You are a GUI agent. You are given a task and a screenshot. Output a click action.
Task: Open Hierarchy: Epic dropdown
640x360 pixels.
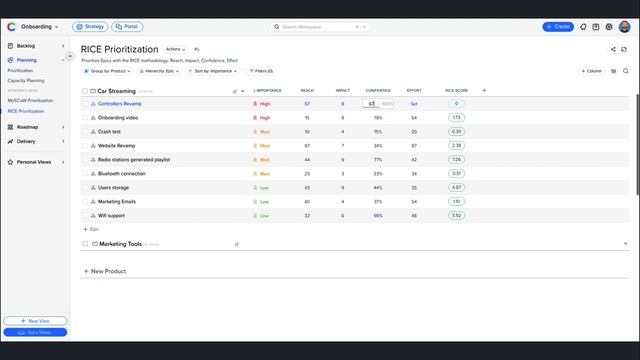point(159,71)
